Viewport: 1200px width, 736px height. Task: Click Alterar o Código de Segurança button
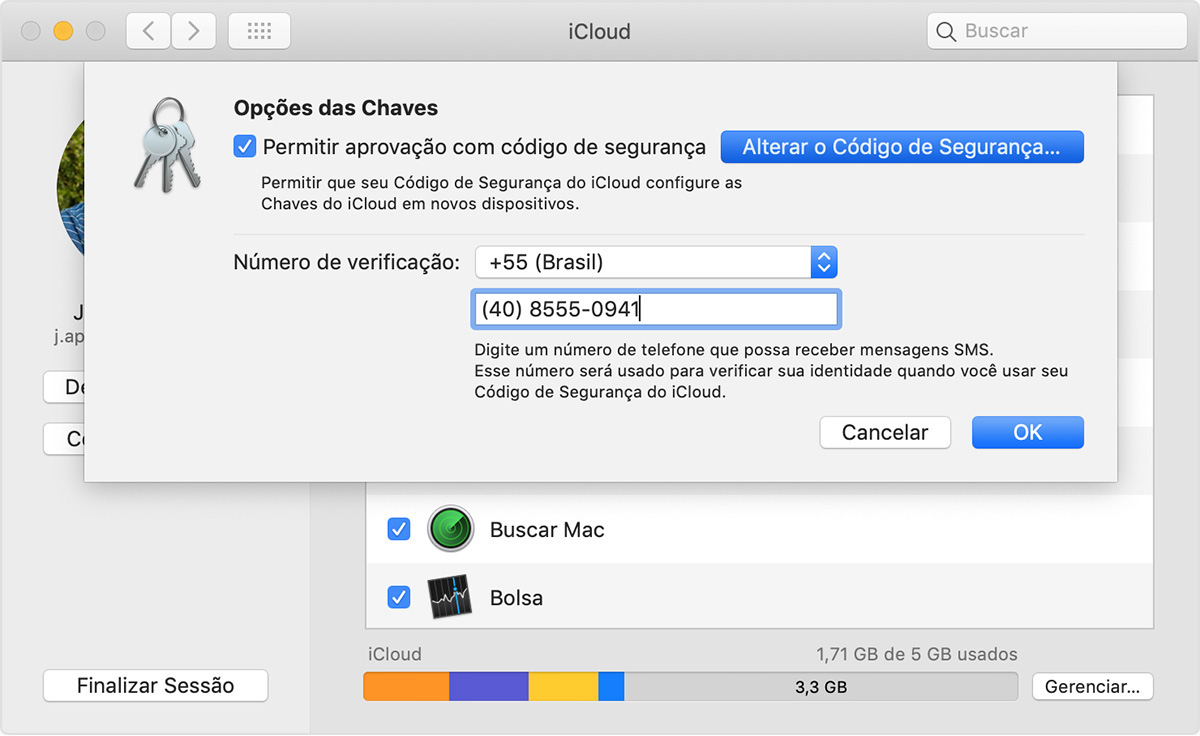901,147
